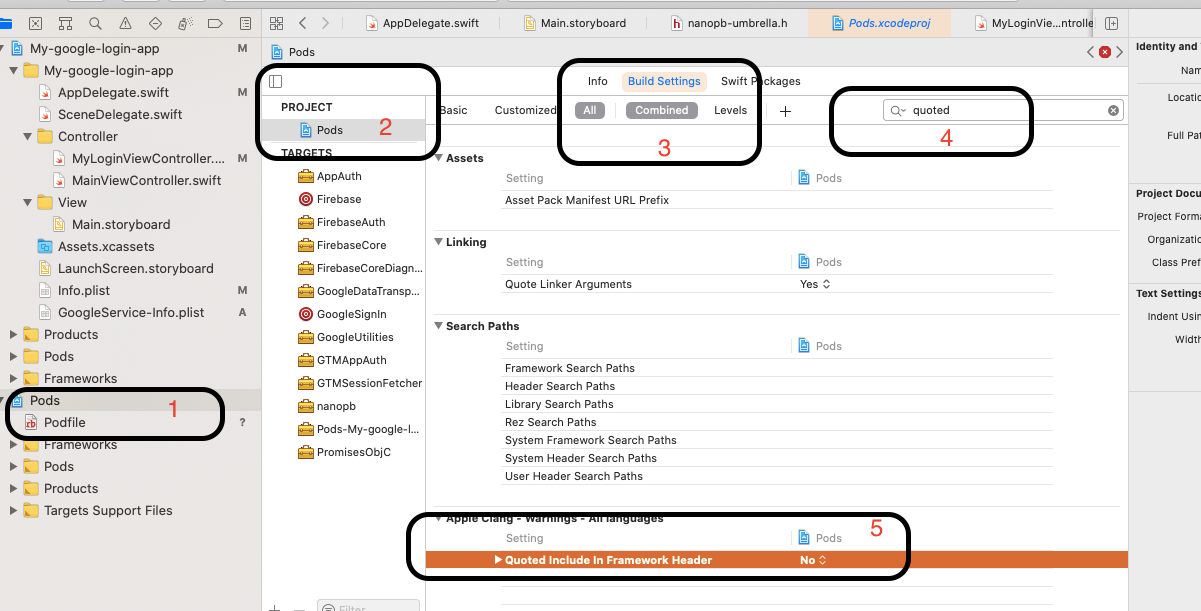Viewport: 1201px width, 611px height.
Task: Open the related items grid icon
Action: click(277, 22)
